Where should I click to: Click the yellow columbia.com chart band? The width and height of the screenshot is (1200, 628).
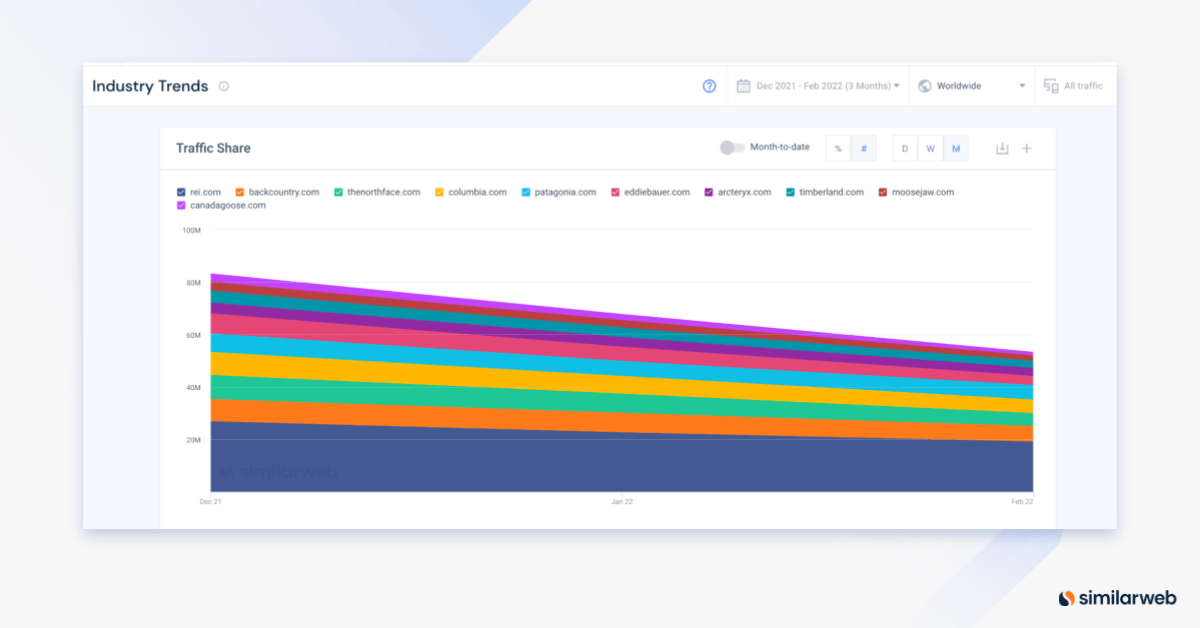(621, 385)
